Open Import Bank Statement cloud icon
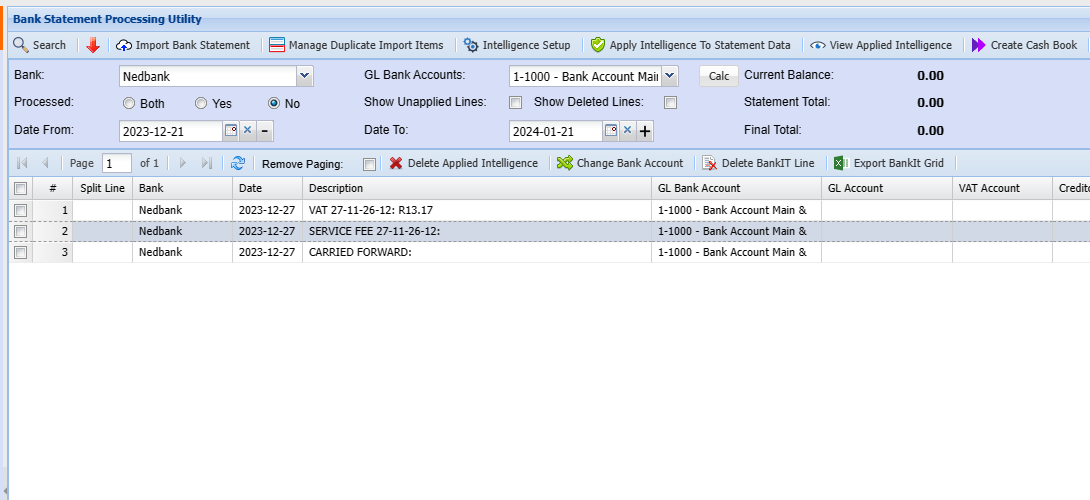The height and width of the screenshot is (500, 1090). (x=124, y=45)
